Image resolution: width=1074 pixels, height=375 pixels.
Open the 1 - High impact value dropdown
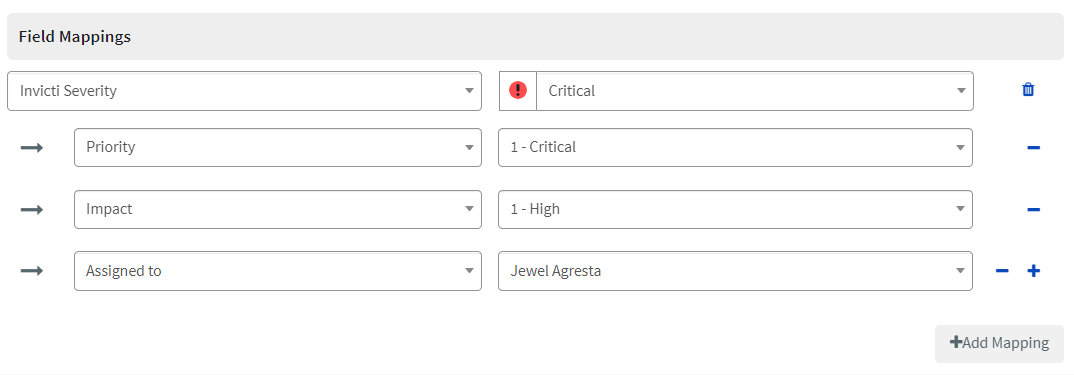pos(735,209)
